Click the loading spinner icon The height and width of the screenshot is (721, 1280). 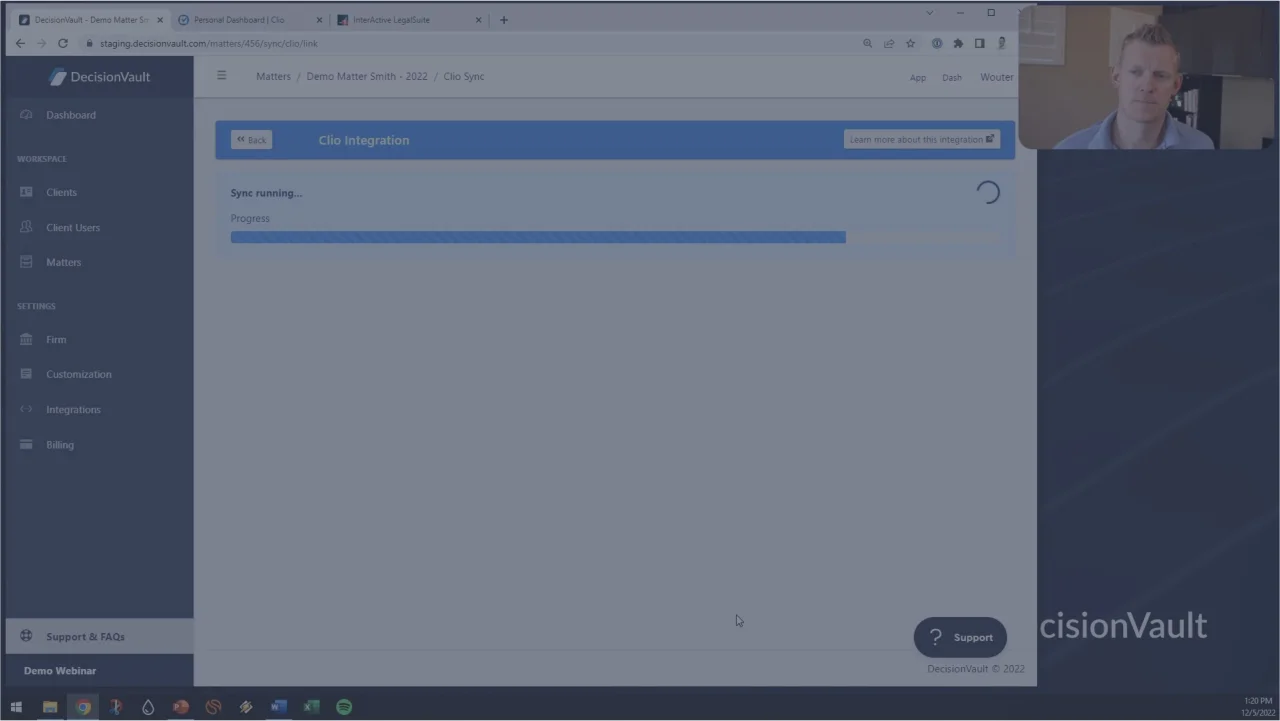point(988,193)
